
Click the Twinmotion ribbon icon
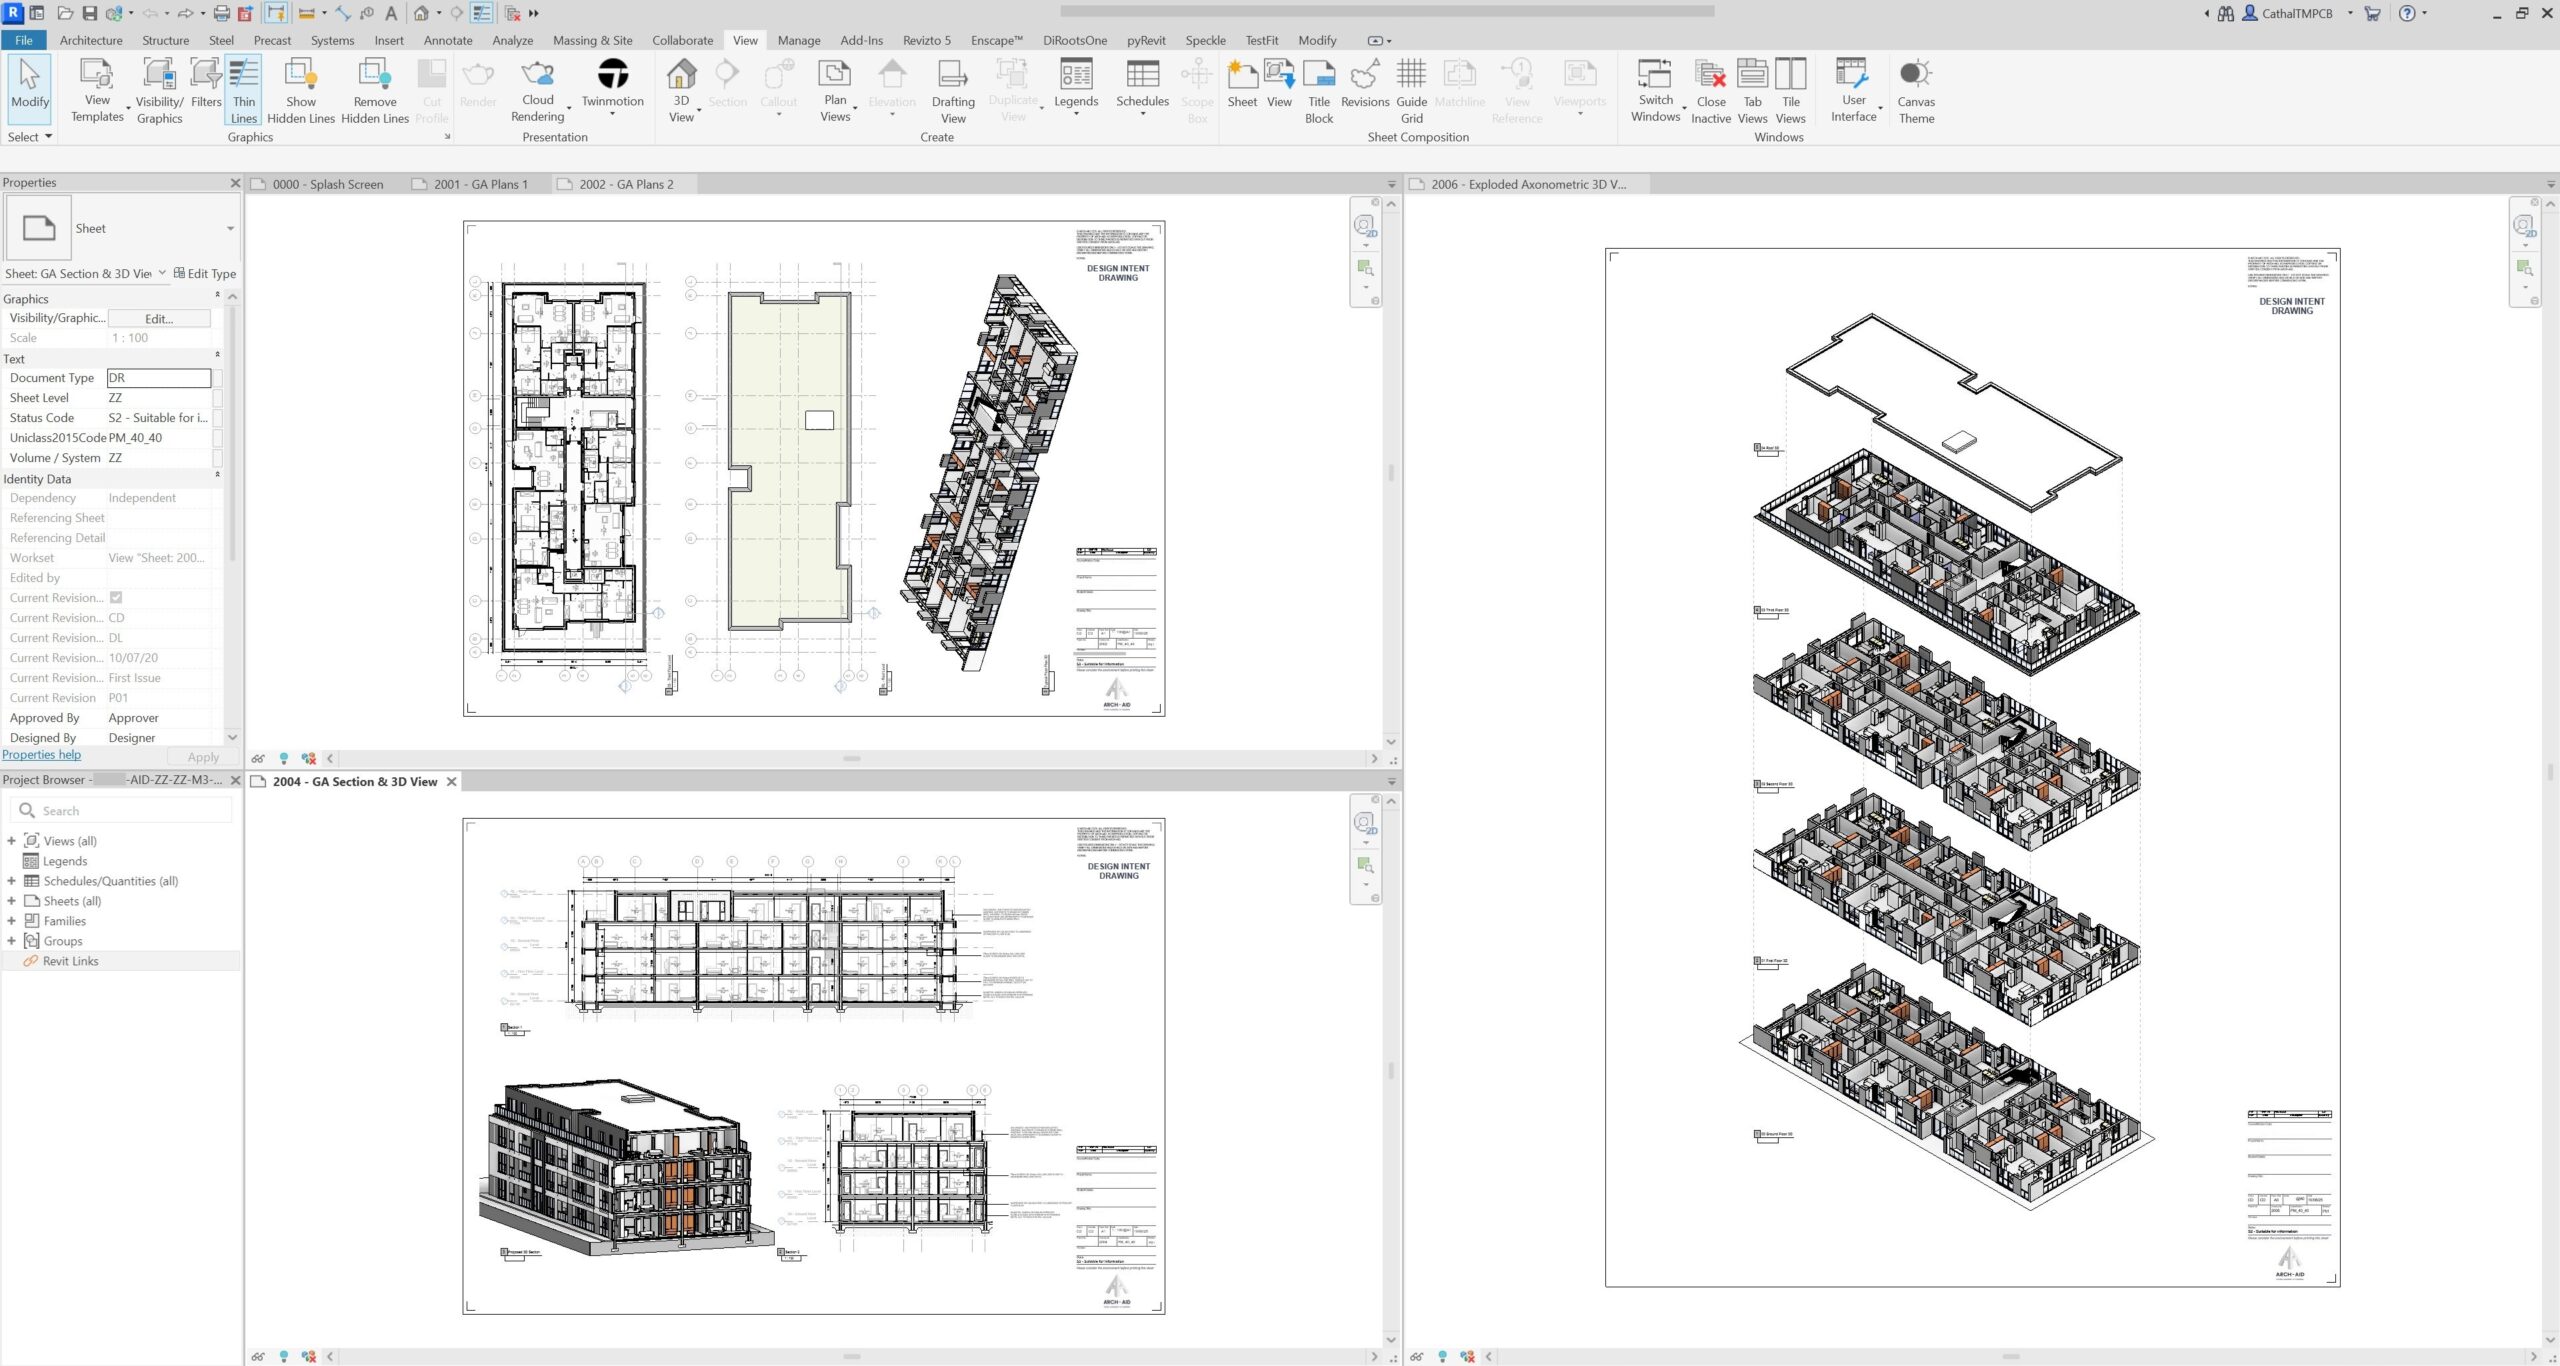612,75
